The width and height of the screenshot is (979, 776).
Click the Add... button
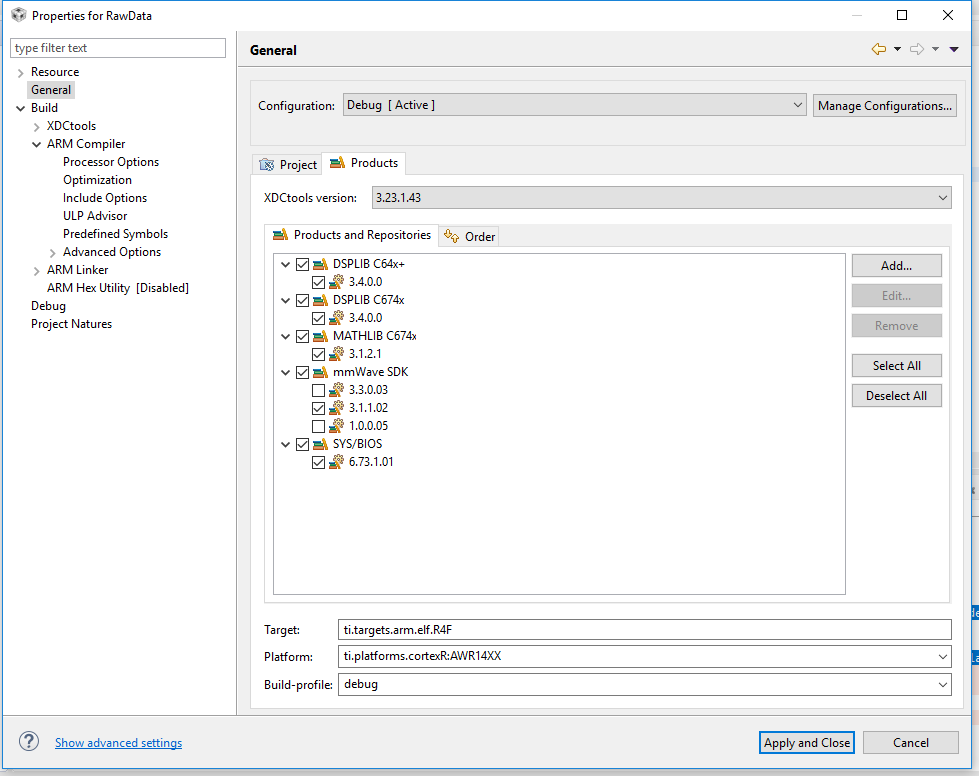click(897, 266)
